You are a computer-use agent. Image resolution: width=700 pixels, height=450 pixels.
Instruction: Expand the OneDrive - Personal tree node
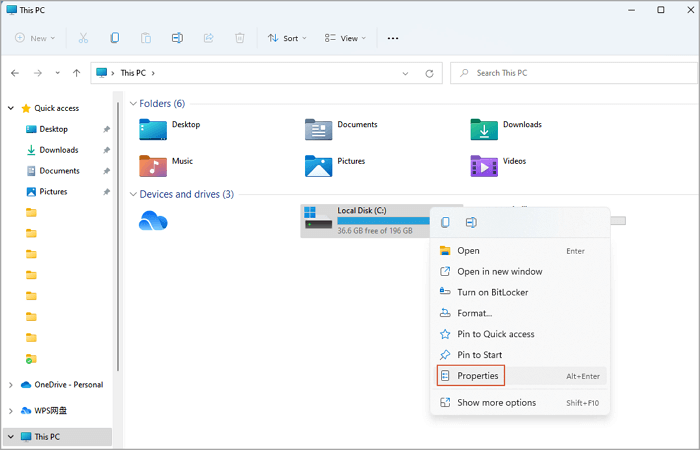point(11,385)
